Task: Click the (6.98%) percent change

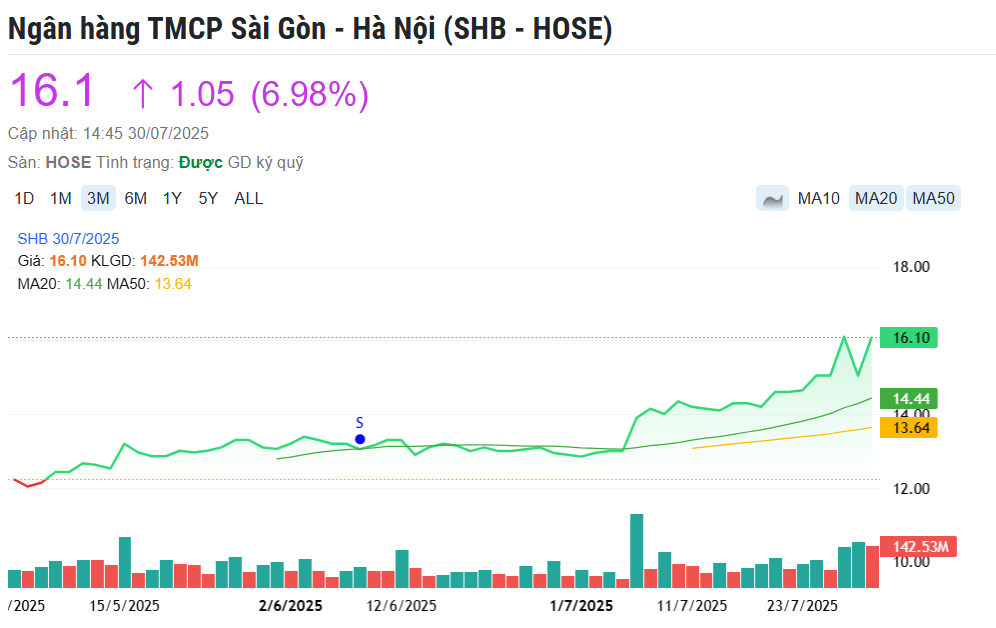Action: click(310, 95)
